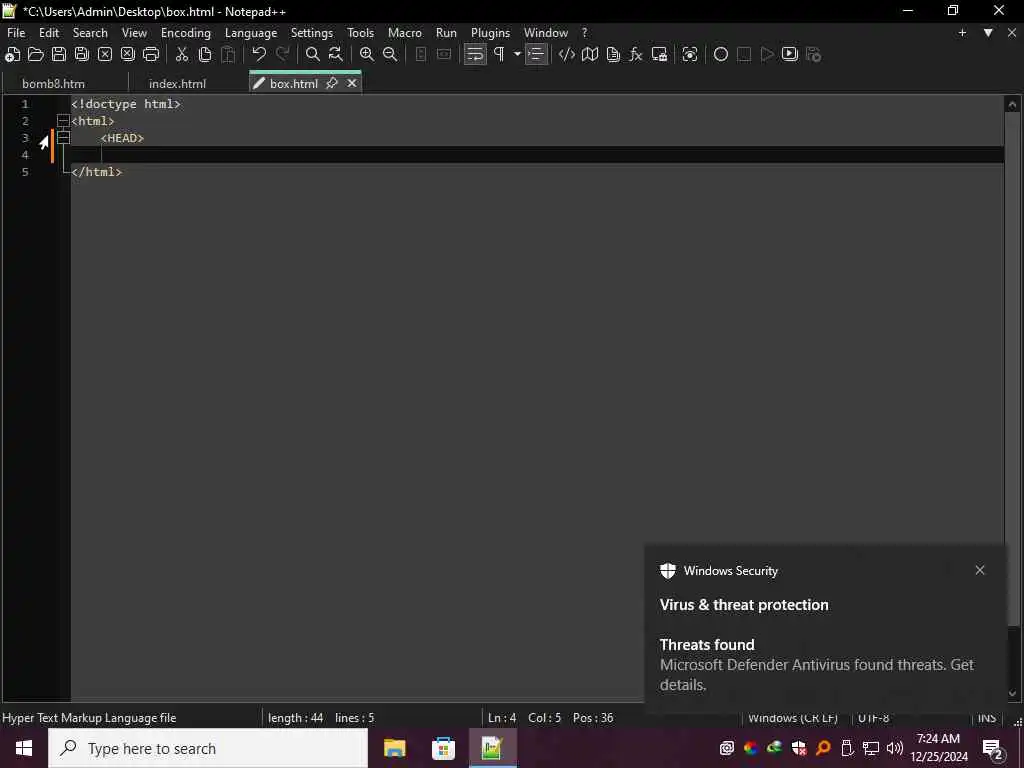Toggle the Show Indent Guide icon

[x=536, y=55]
